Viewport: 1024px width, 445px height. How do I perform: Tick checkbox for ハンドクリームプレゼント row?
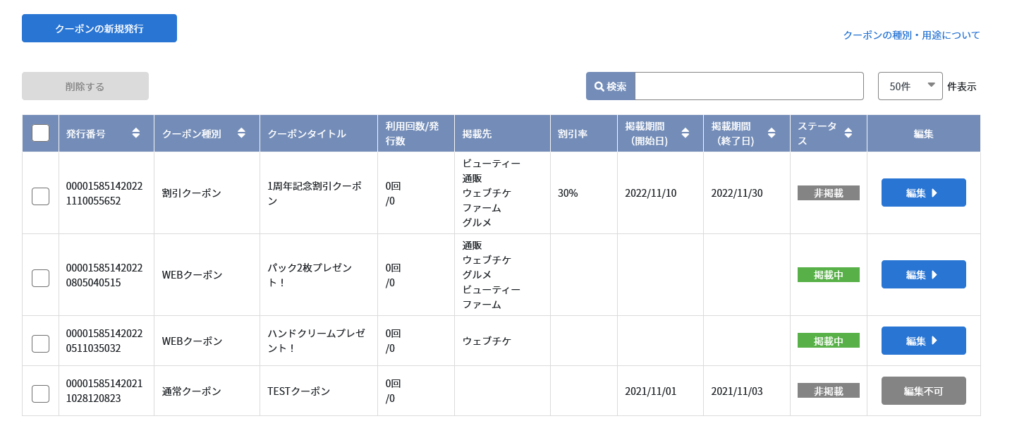tap(41, 343)
